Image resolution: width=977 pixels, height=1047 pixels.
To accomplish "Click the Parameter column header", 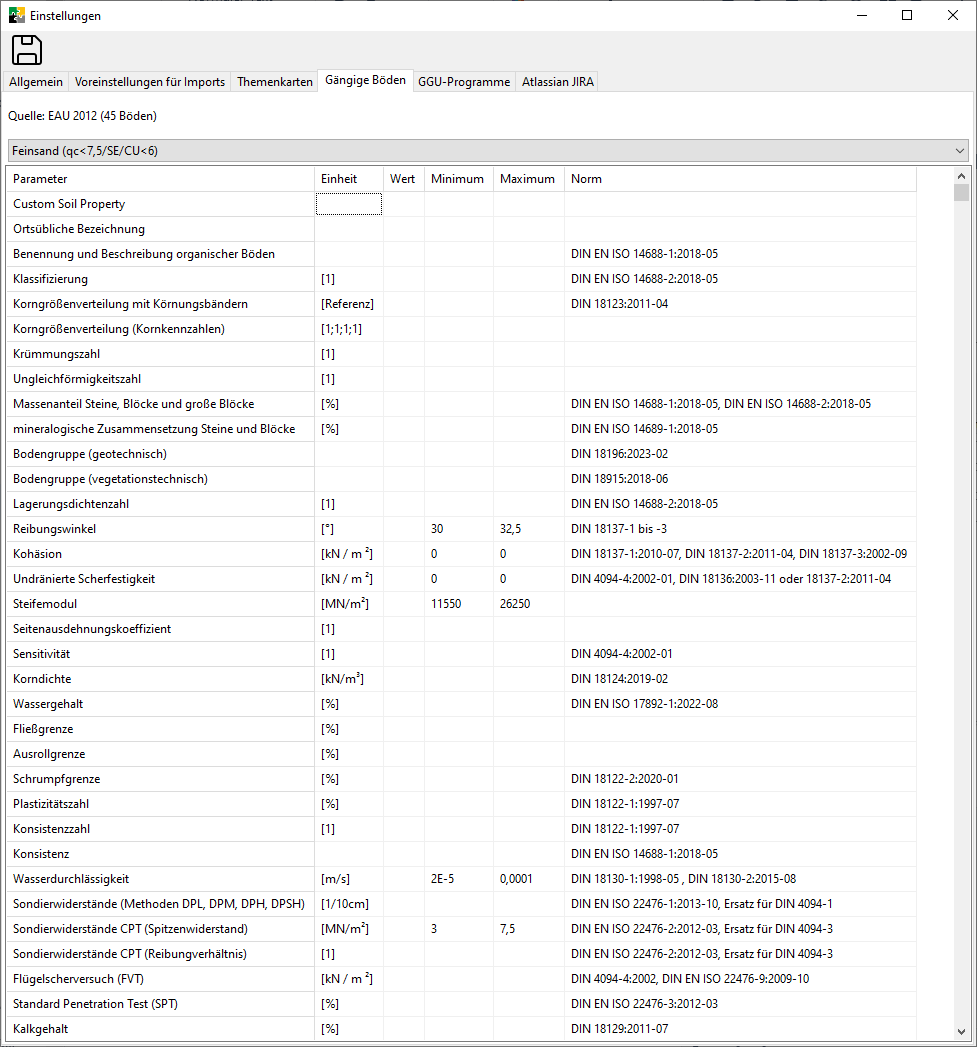I will [x=160, y=179].
